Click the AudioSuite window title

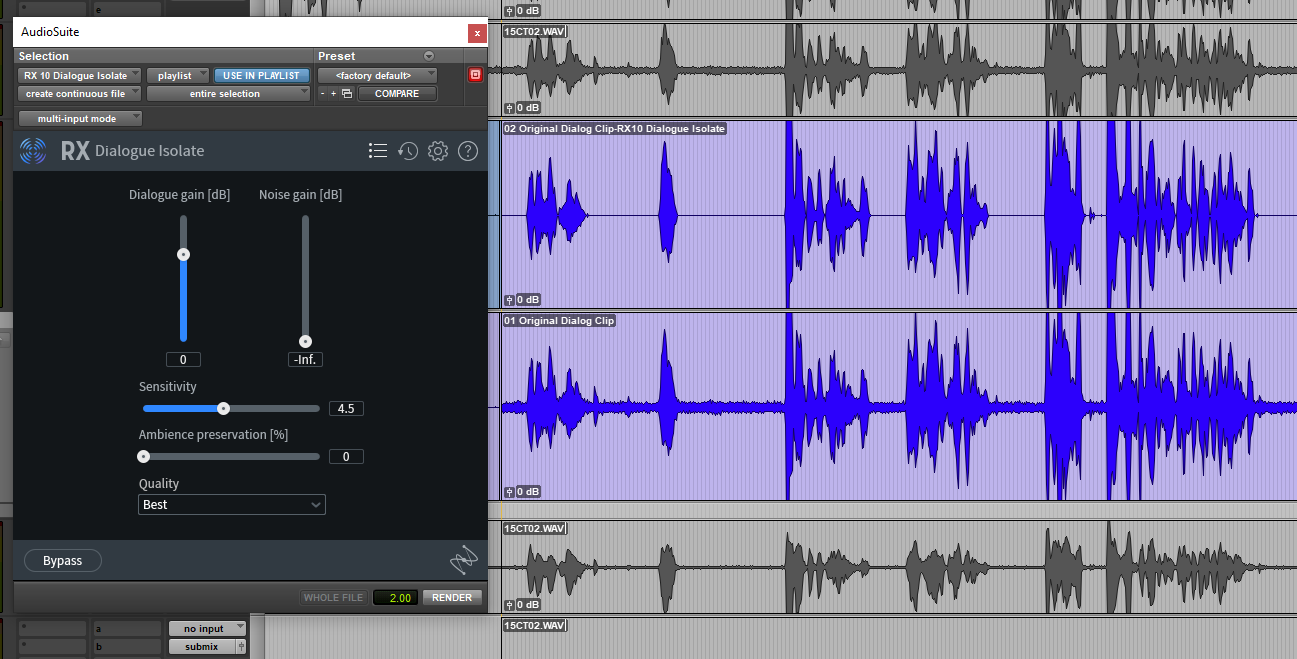coord(50,32)
